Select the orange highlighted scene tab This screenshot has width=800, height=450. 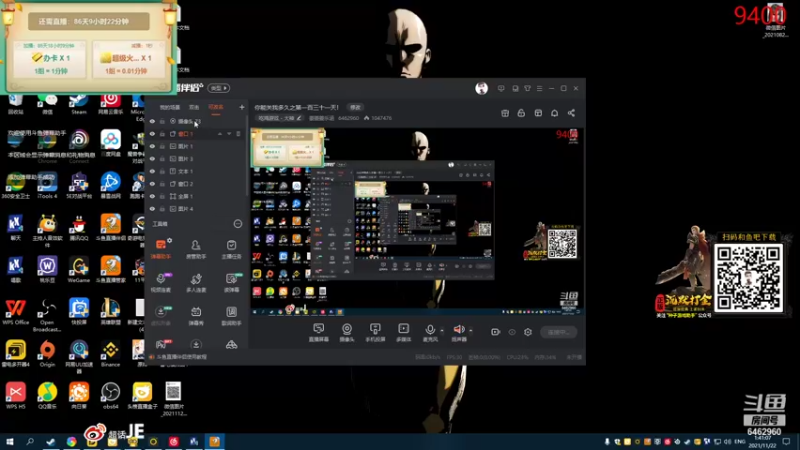pyautogui.click(x=216, y=108)
